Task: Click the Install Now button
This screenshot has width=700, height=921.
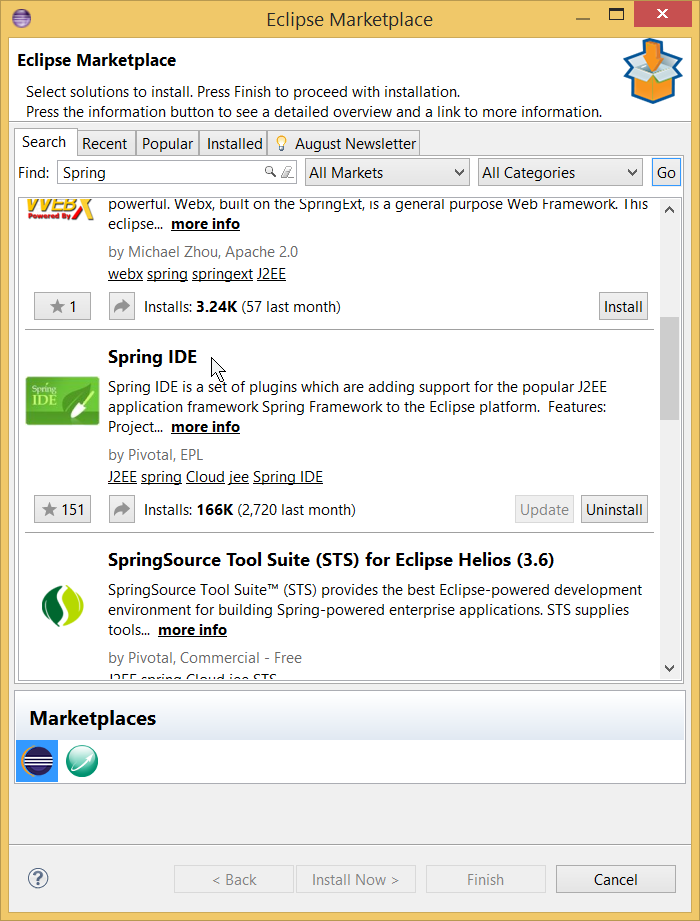Action: (355, 879)
